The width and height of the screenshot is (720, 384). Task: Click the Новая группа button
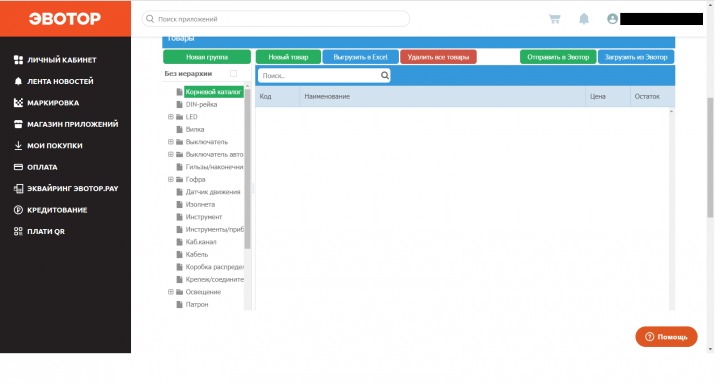pyautogui.click(x=207, y=57)
